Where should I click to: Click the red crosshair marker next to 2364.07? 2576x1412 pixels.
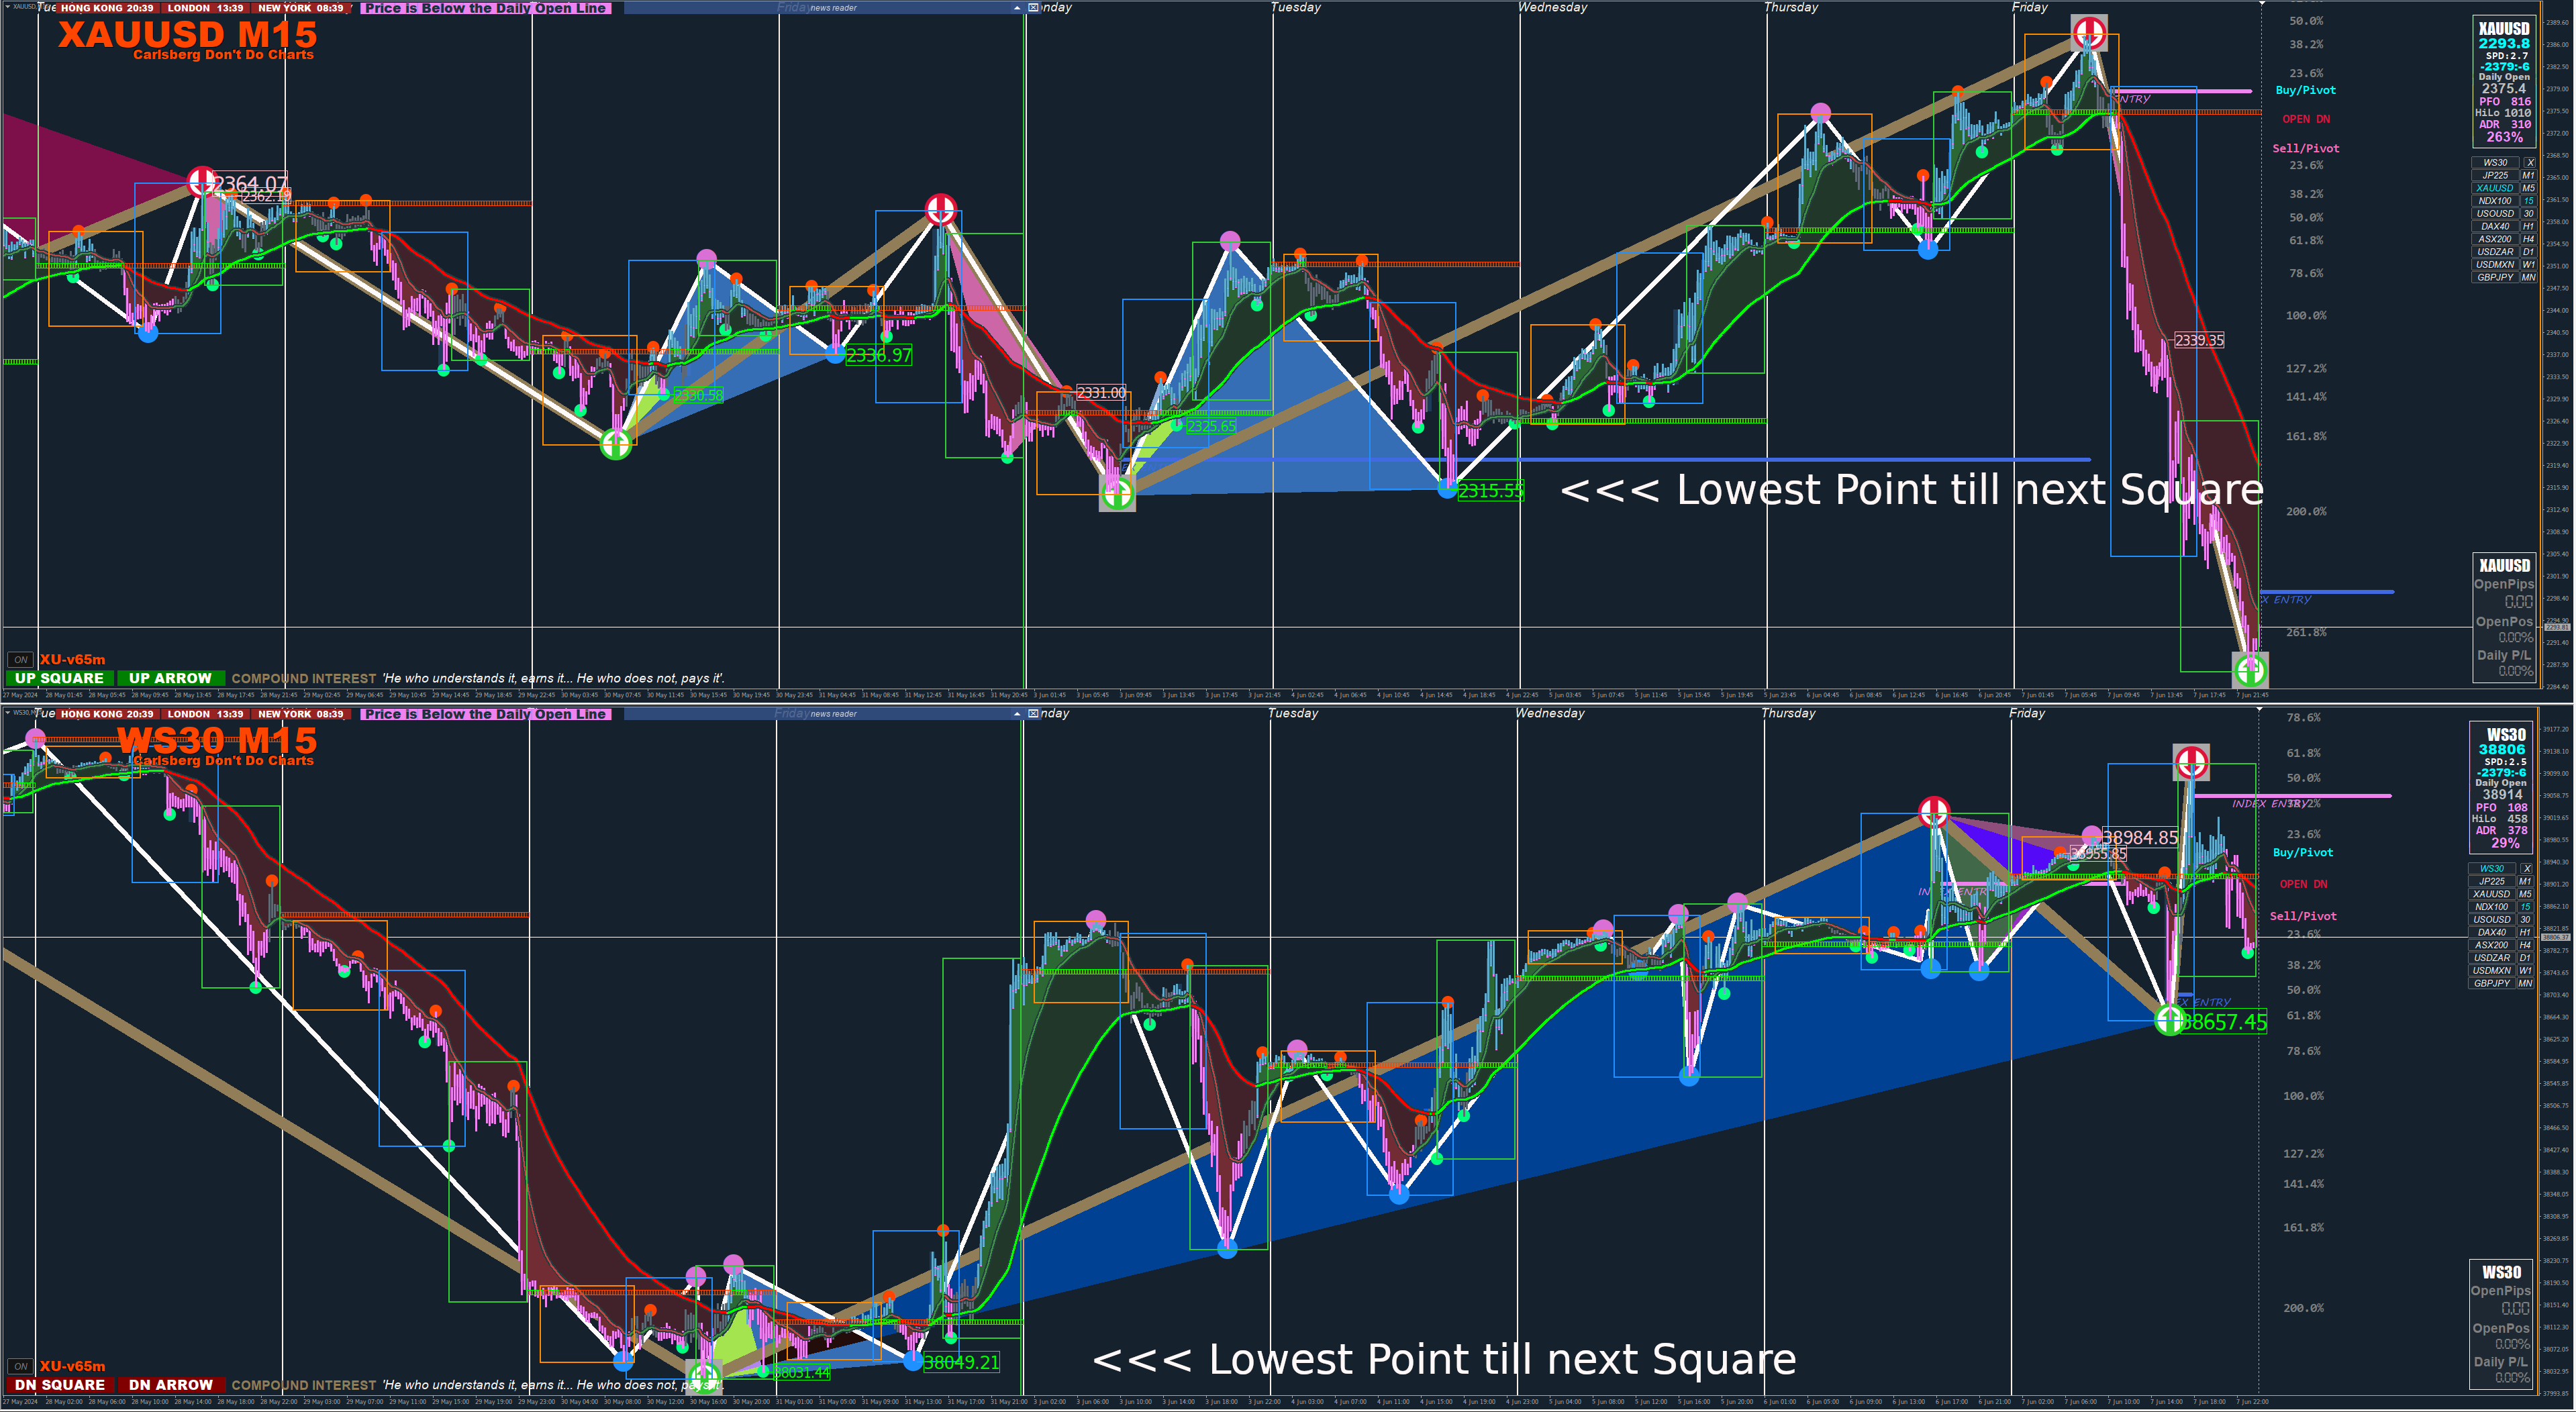click(202, 182)
